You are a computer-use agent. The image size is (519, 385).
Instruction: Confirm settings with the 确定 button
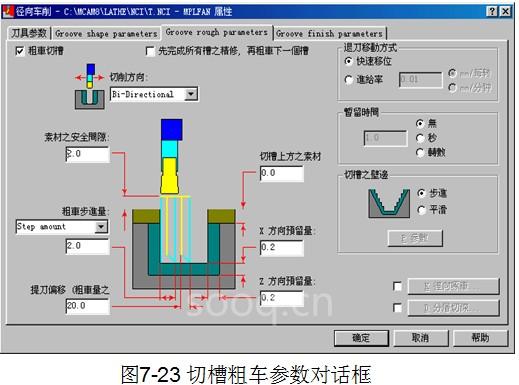point(361,338)
